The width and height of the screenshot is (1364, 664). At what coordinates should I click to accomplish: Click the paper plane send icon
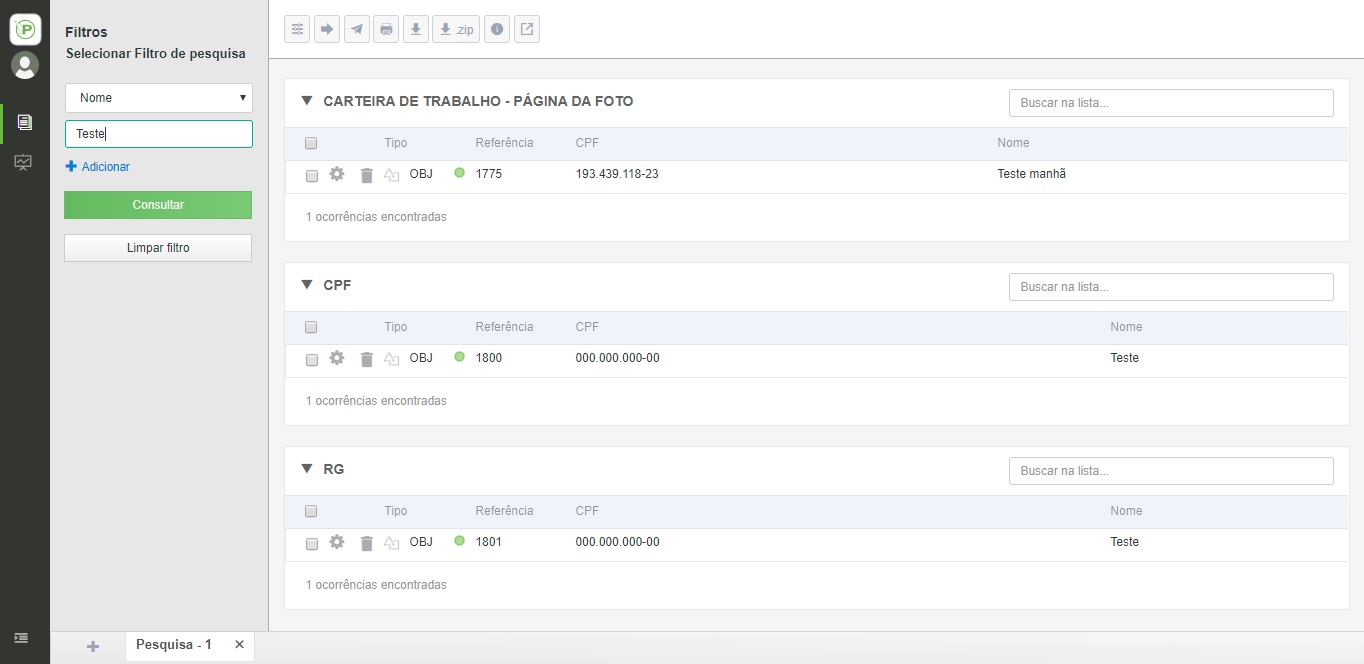click(357, 29)
